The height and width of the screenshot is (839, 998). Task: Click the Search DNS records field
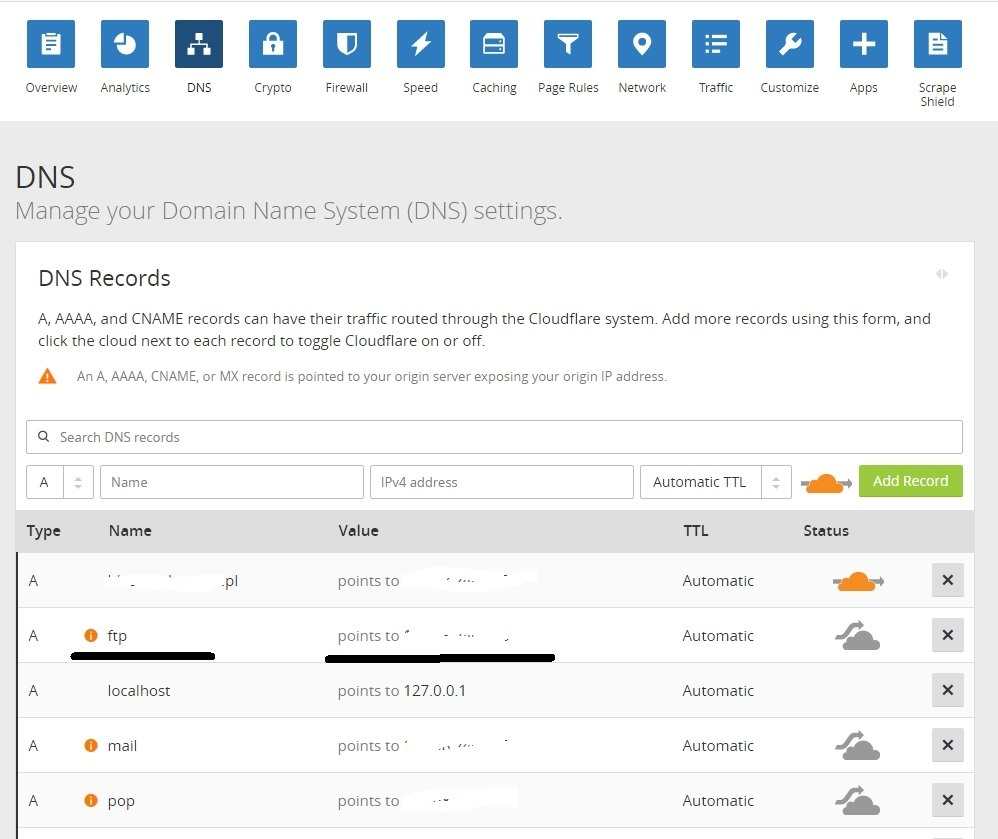pos(494,437)
